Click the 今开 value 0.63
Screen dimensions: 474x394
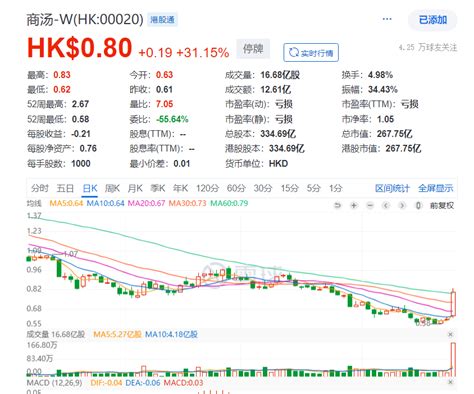[165, 75]
